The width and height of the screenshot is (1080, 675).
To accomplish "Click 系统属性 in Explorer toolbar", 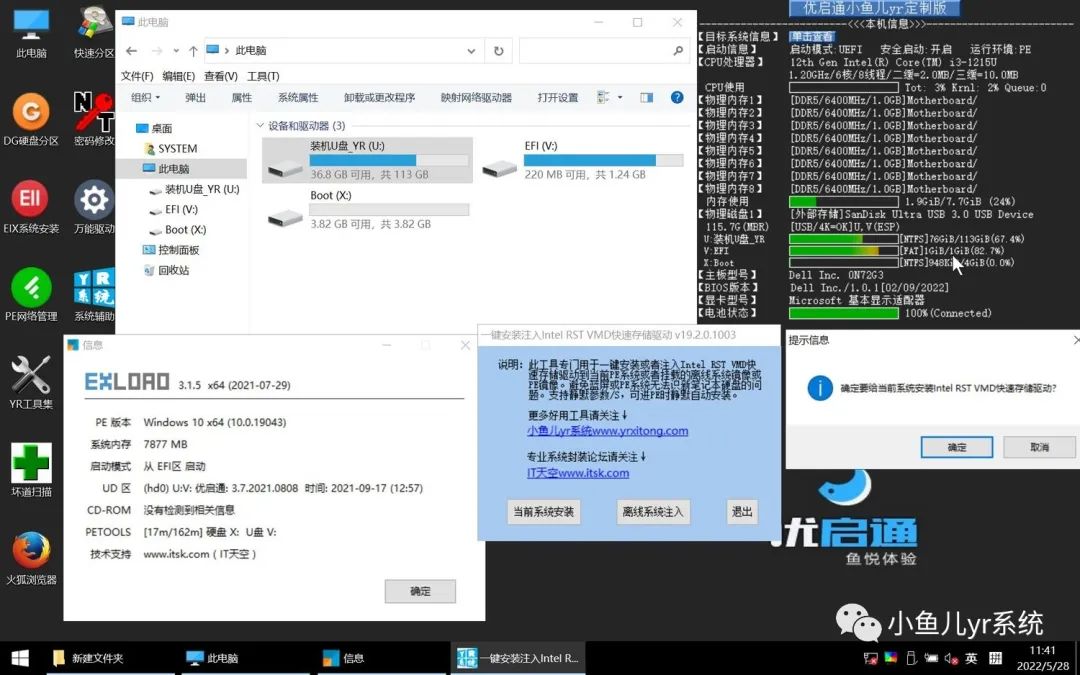I will 298,98.
